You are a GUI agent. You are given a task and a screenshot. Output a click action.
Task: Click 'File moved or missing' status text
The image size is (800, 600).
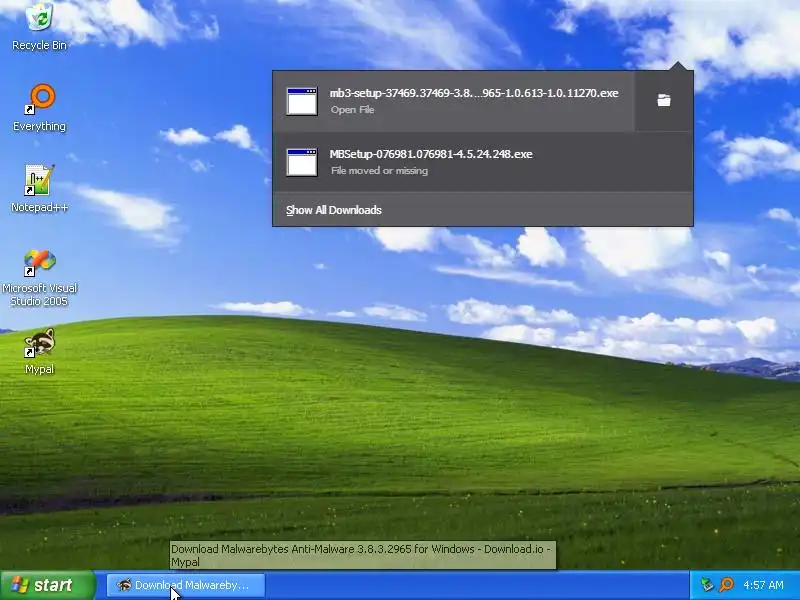coord(379,171)
